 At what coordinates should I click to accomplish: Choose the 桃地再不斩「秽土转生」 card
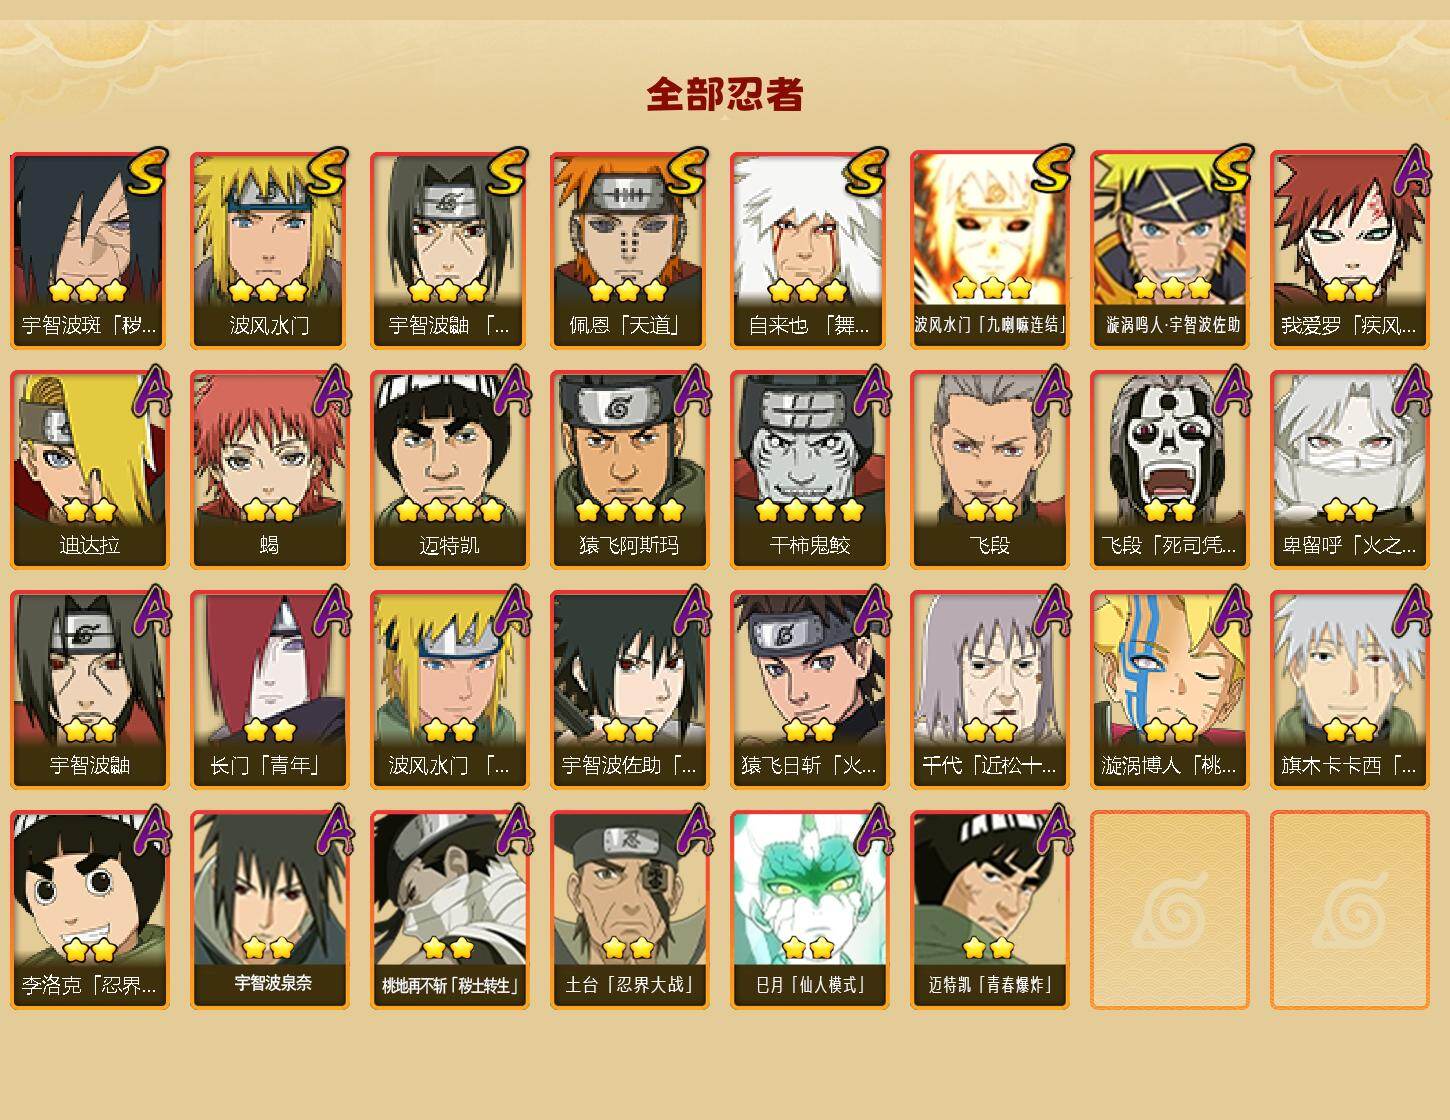[x=450, y=910]
